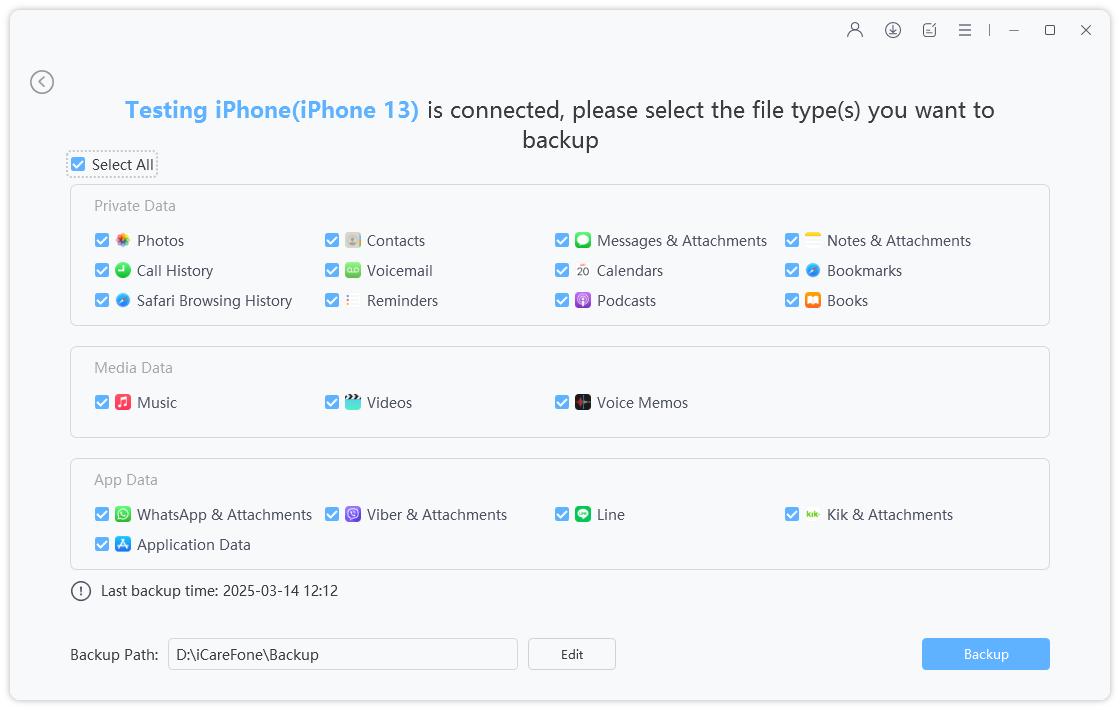This screenshot has height=710, width=1120.
Task: Uncheck Kik & Attachments checkbox
Action: click(792, 514)
